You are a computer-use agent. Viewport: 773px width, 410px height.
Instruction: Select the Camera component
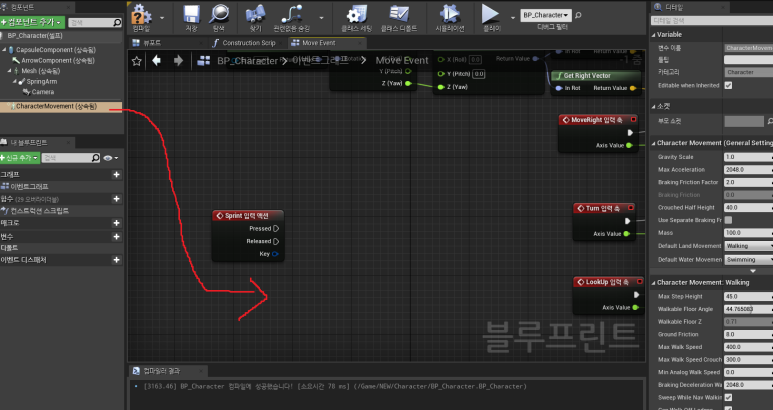[42, 92]
